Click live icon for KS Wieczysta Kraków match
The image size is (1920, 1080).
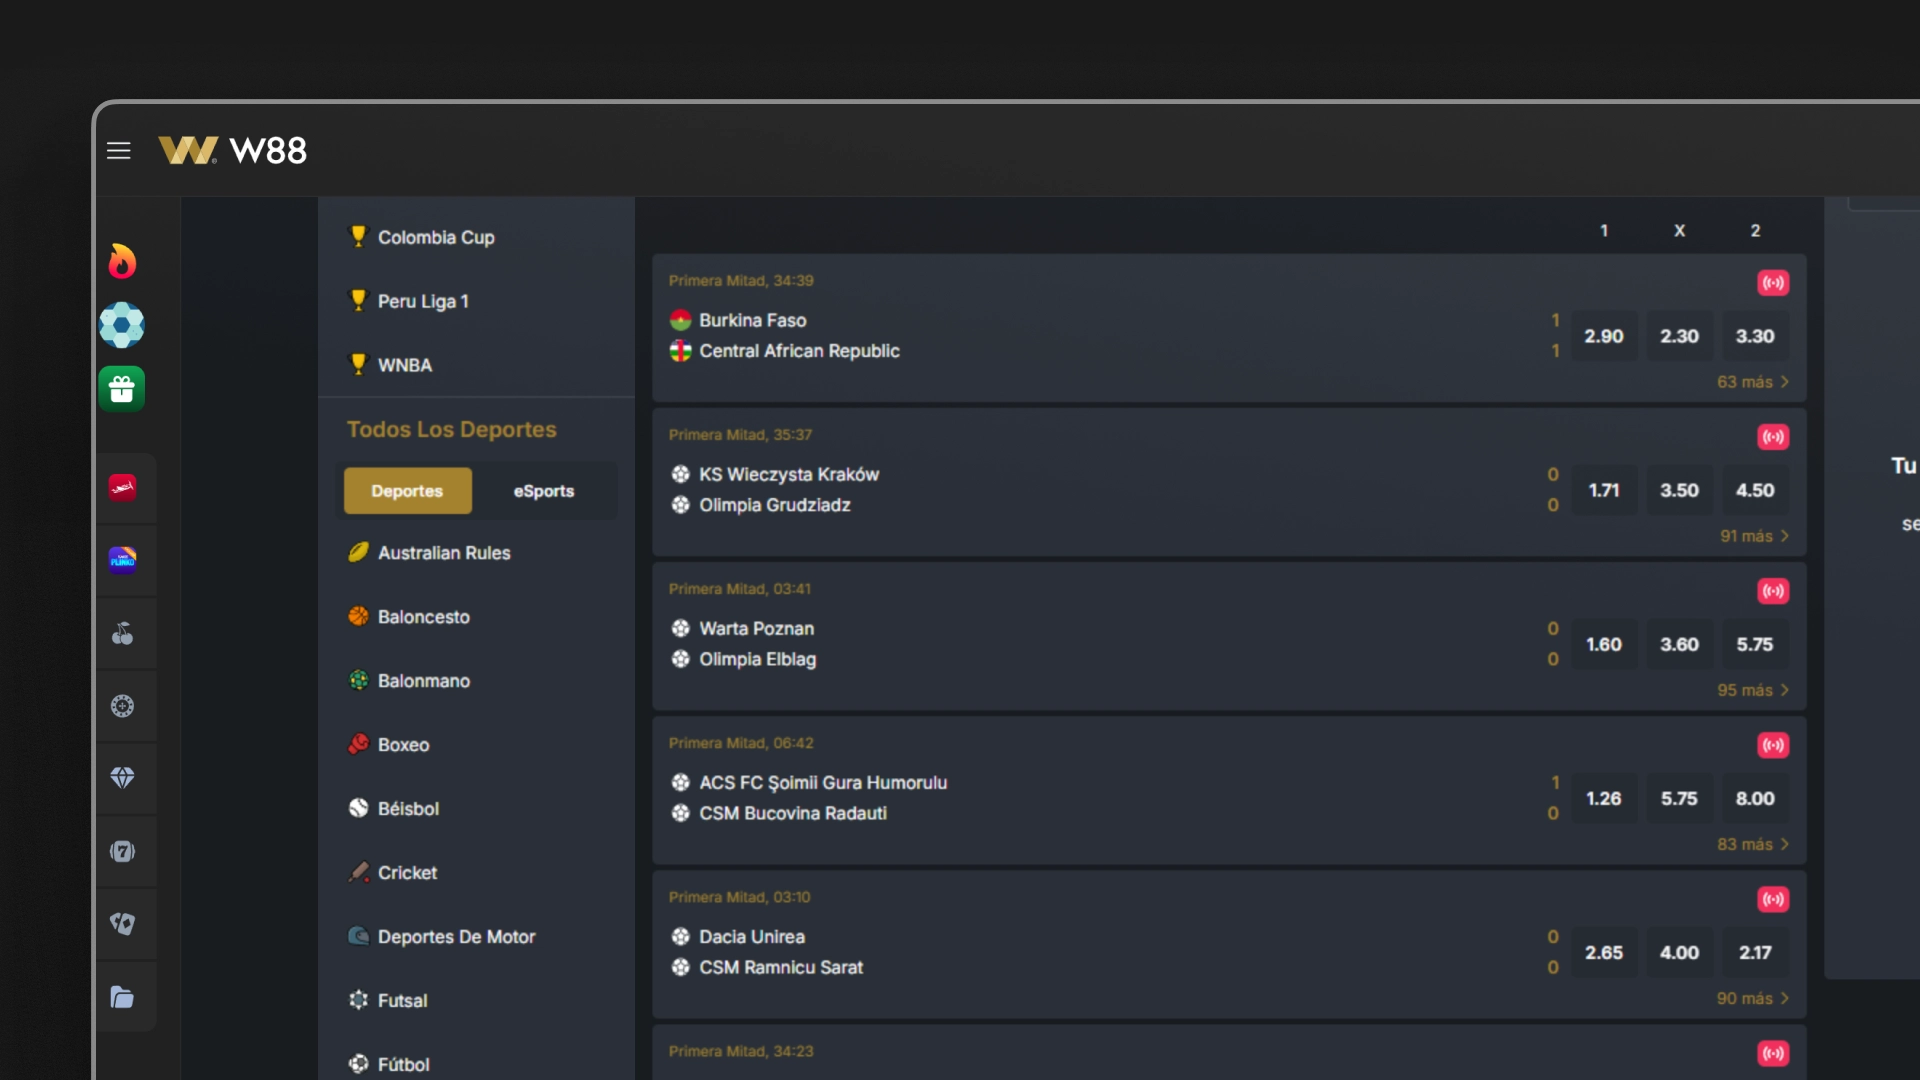click(x=1773, y=437)
